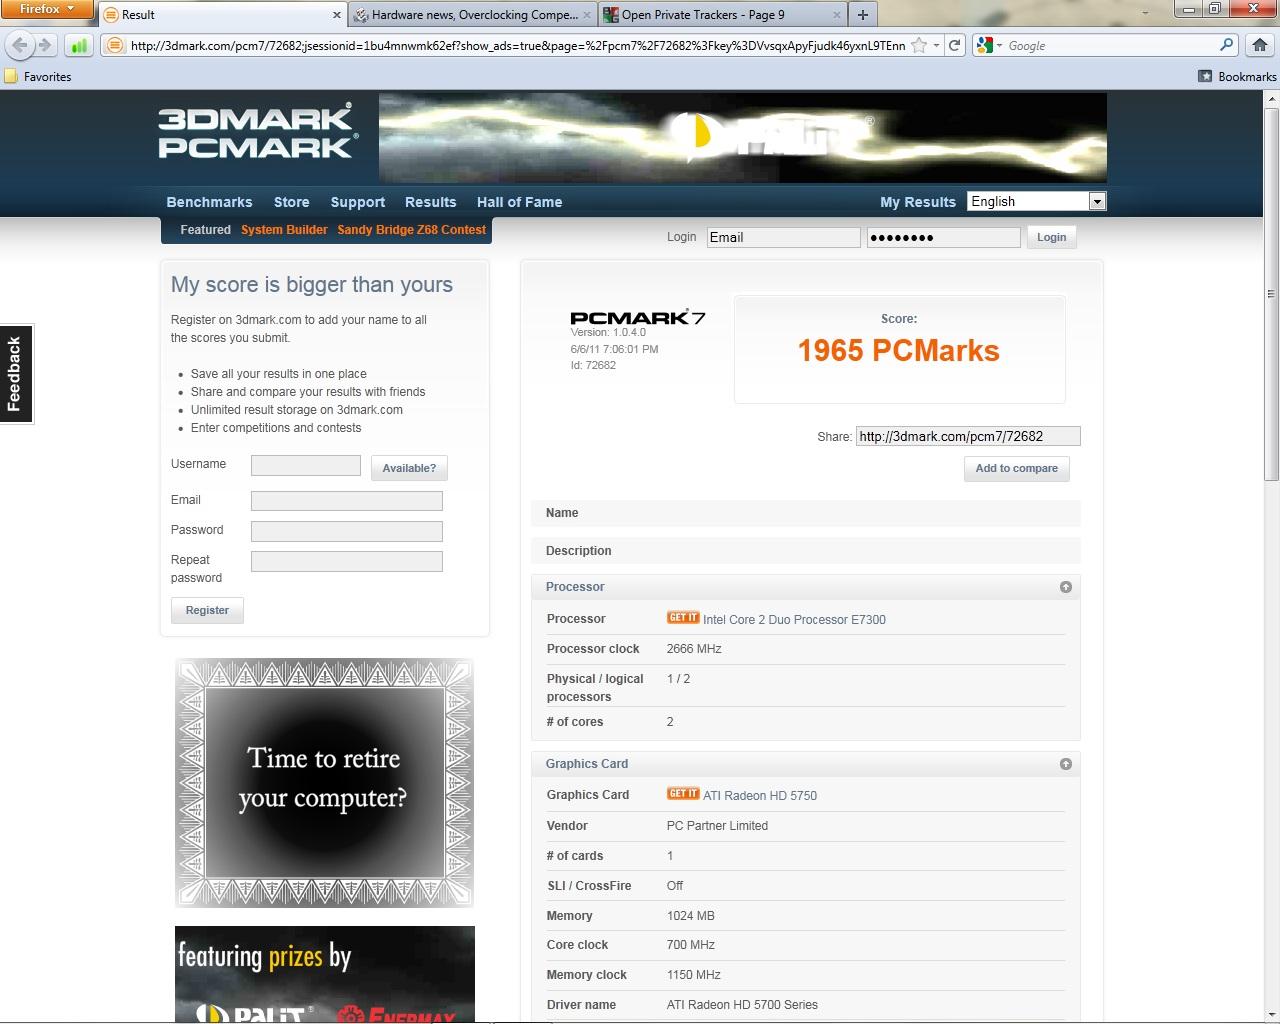
Task: Open the Google search engine dropdown
Action: tap(988, 45)
